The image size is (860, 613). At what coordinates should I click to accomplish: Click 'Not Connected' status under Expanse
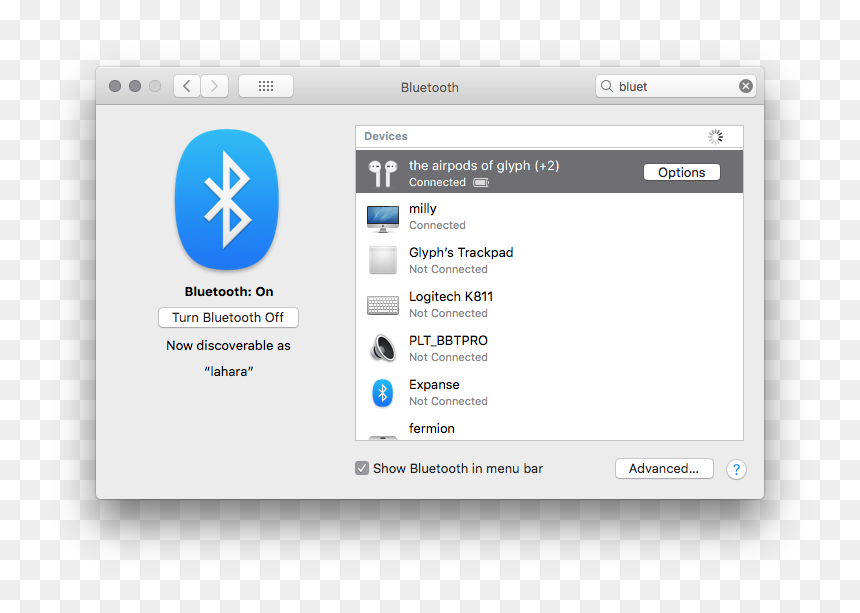448,401
